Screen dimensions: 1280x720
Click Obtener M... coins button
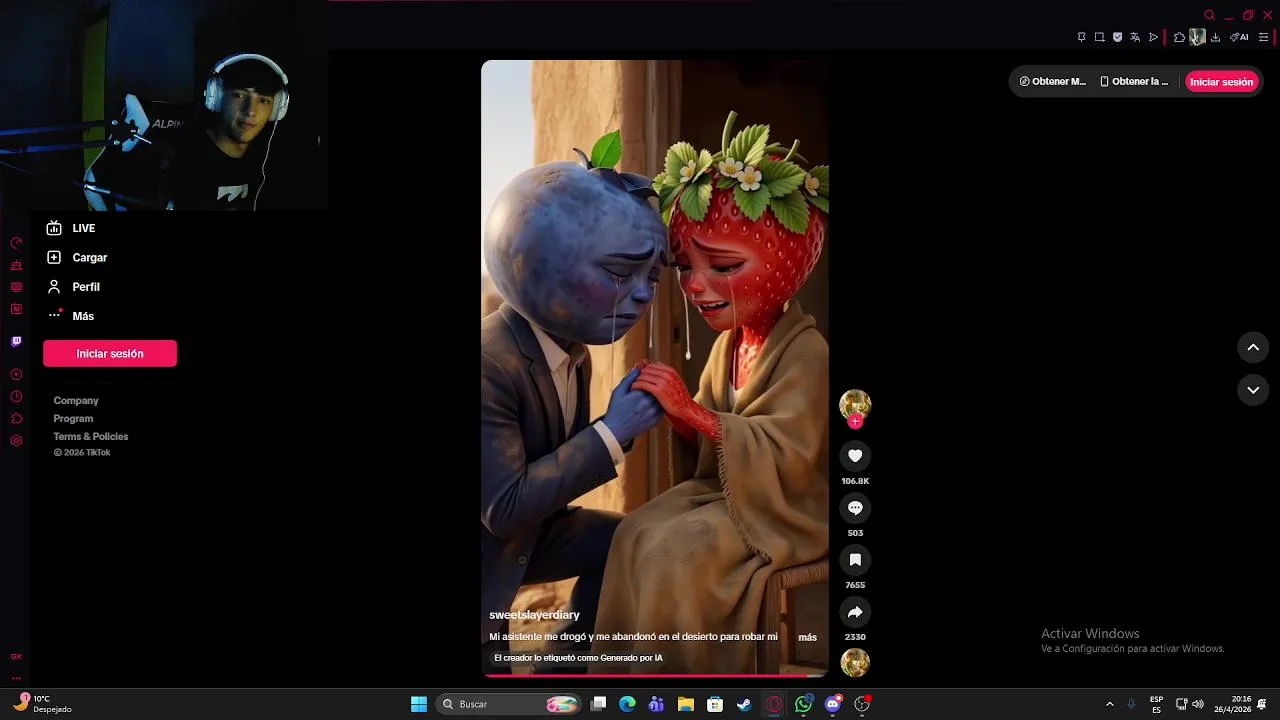(x=1053, y=82)
